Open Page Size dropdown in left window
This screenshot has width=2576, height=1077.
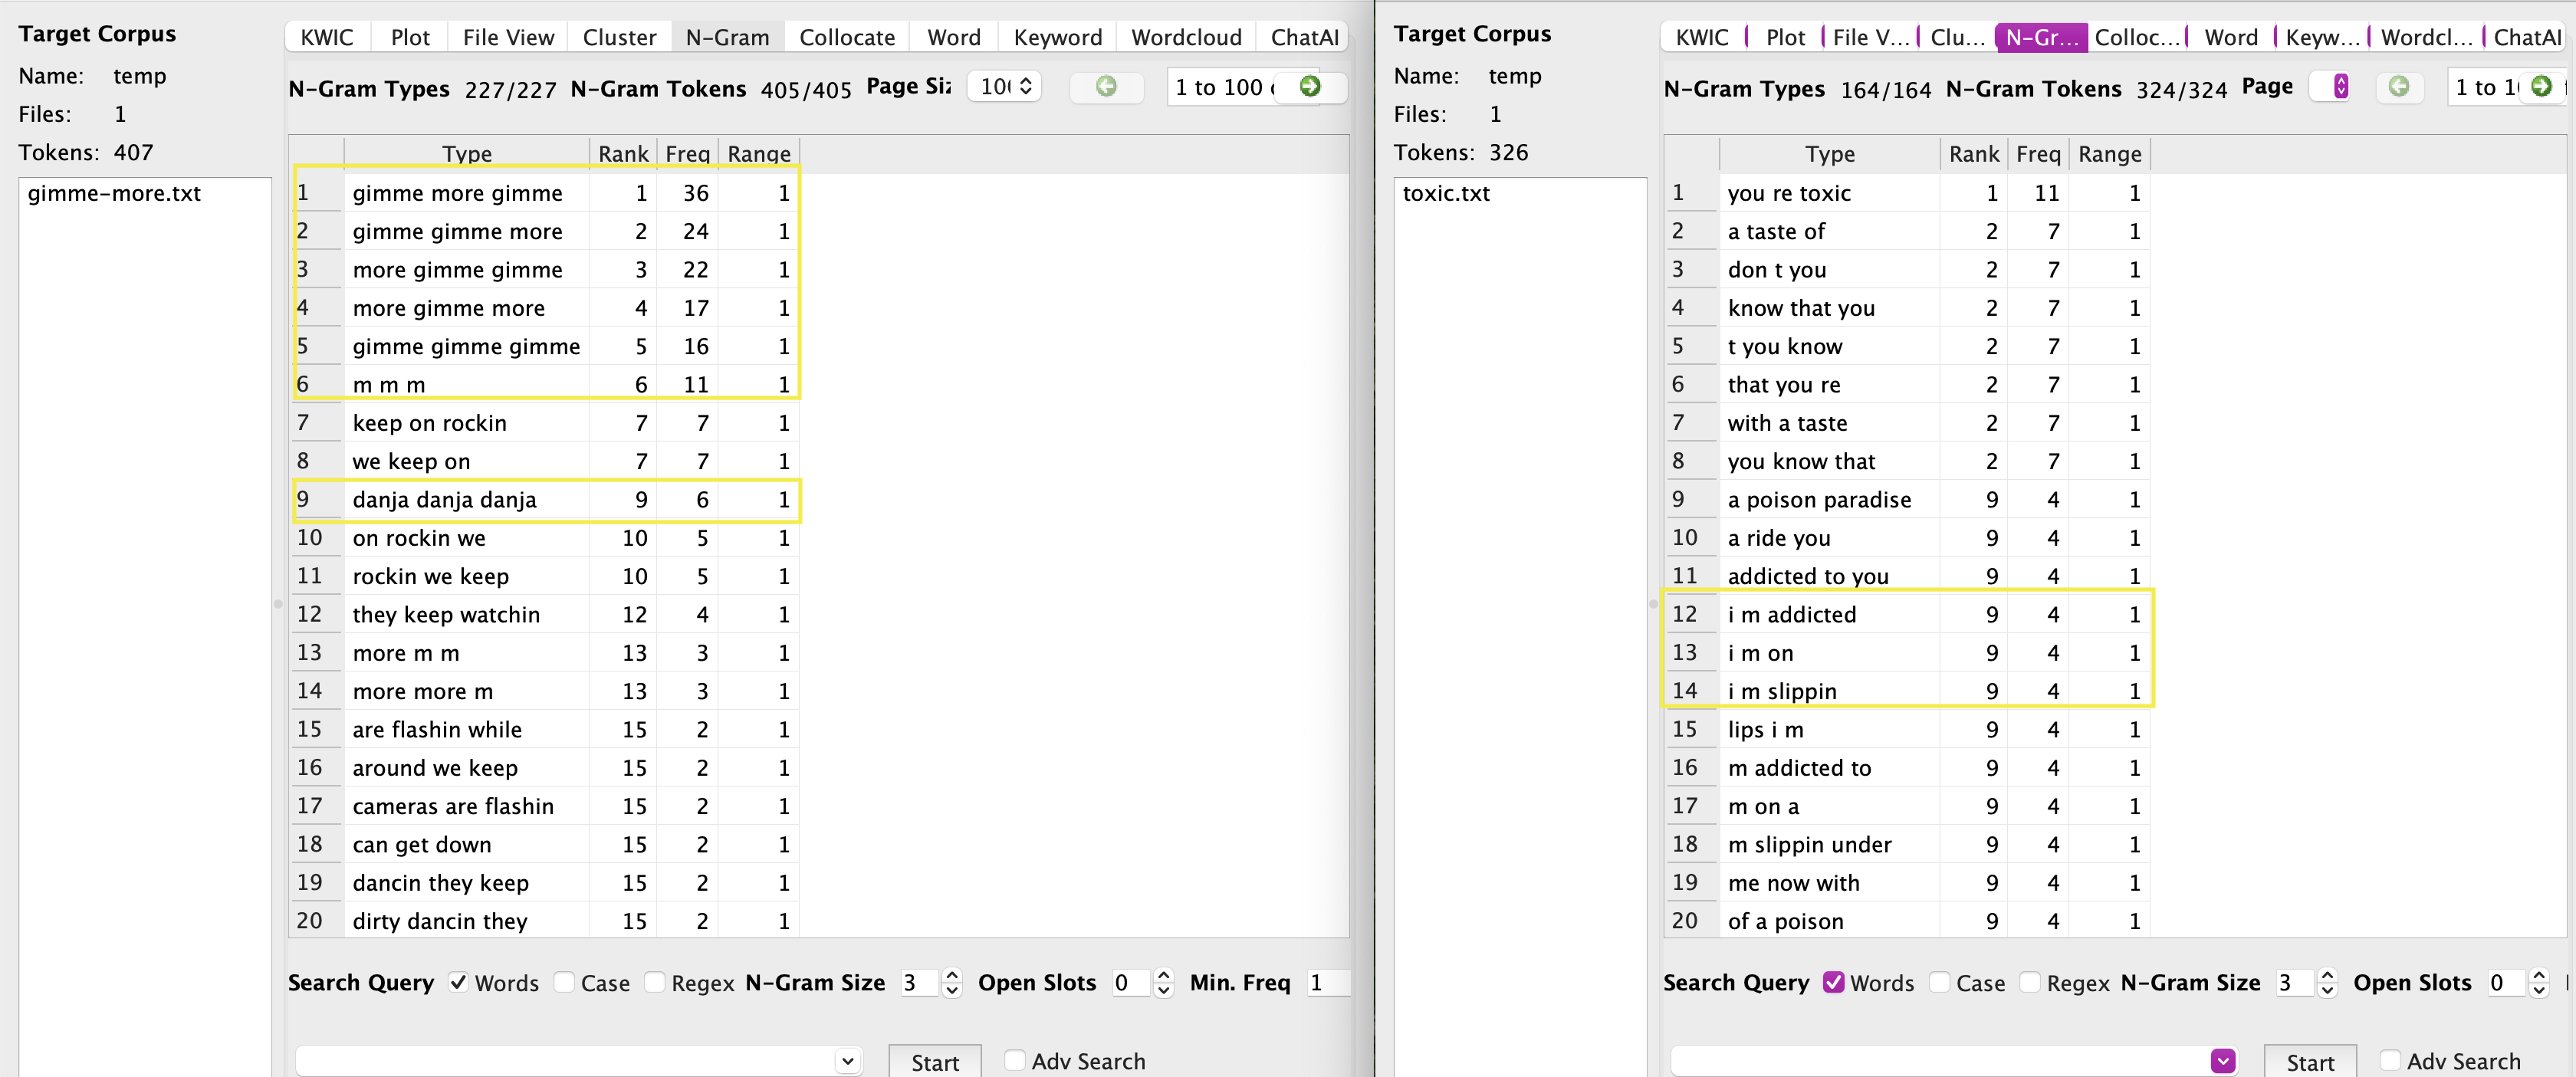[x=1005, y=87]
